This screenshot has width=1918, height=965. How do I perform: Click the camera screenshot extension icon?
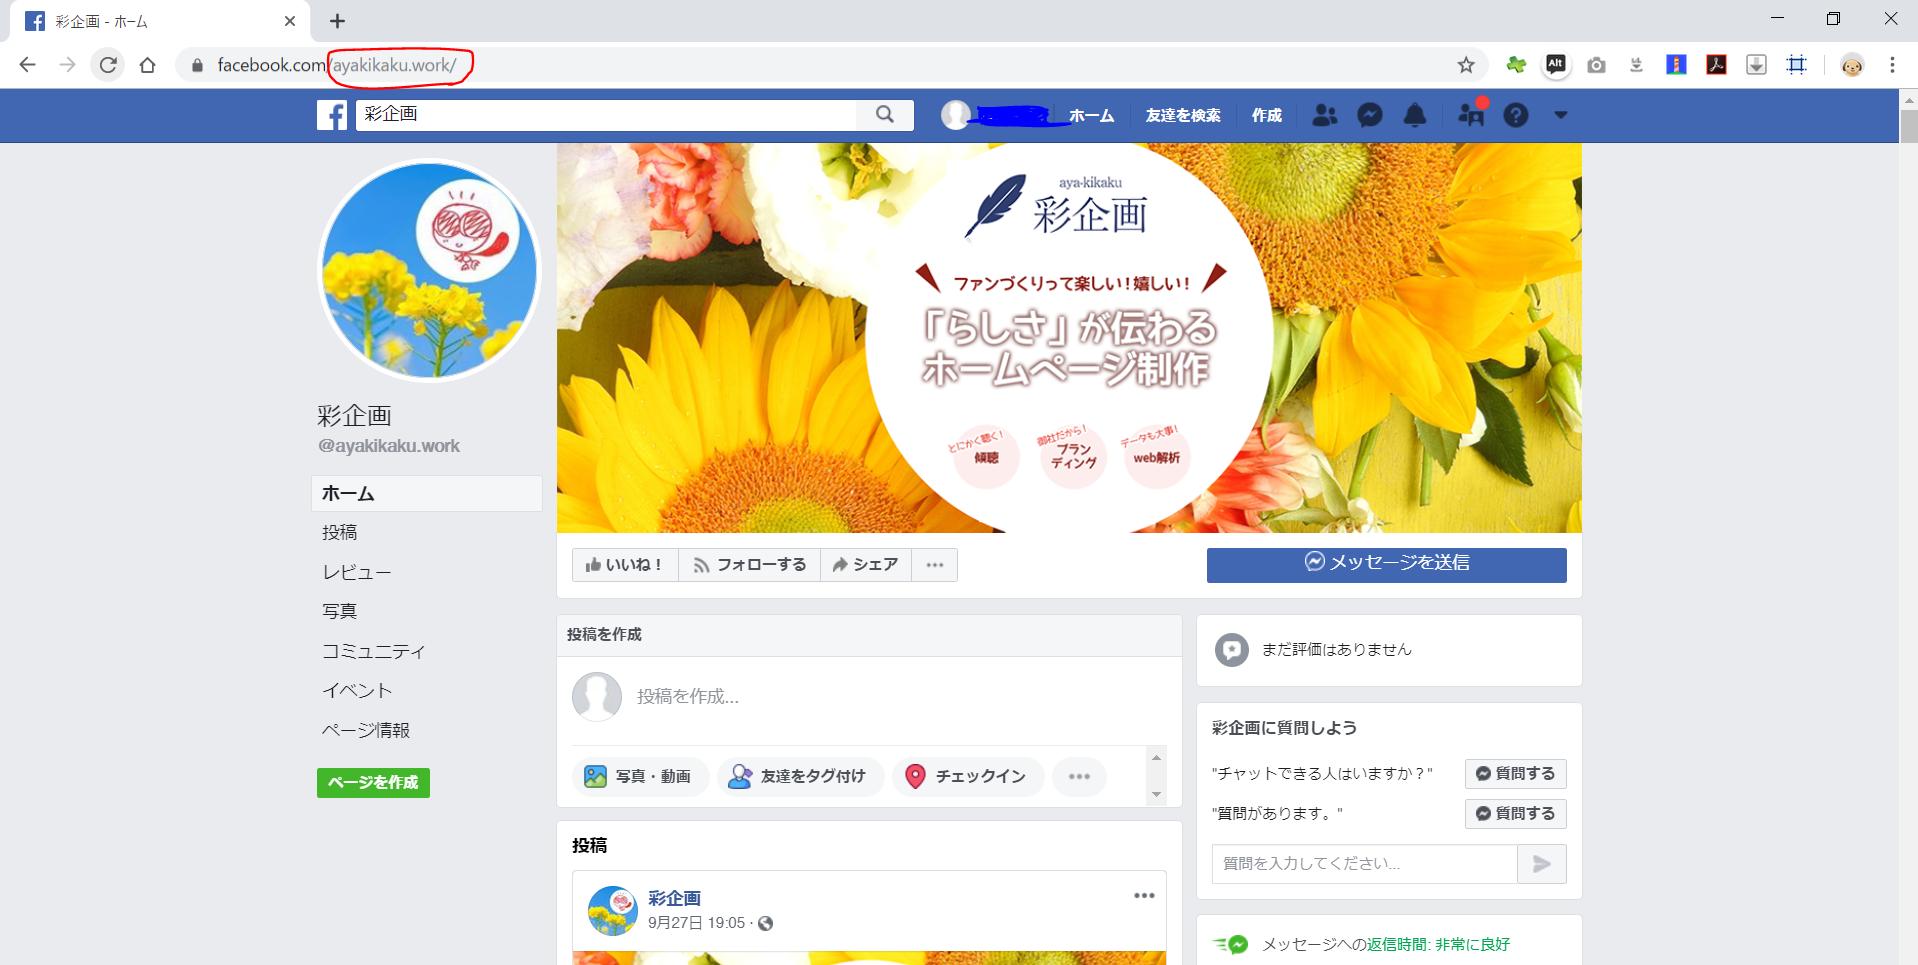(1596, 65)
